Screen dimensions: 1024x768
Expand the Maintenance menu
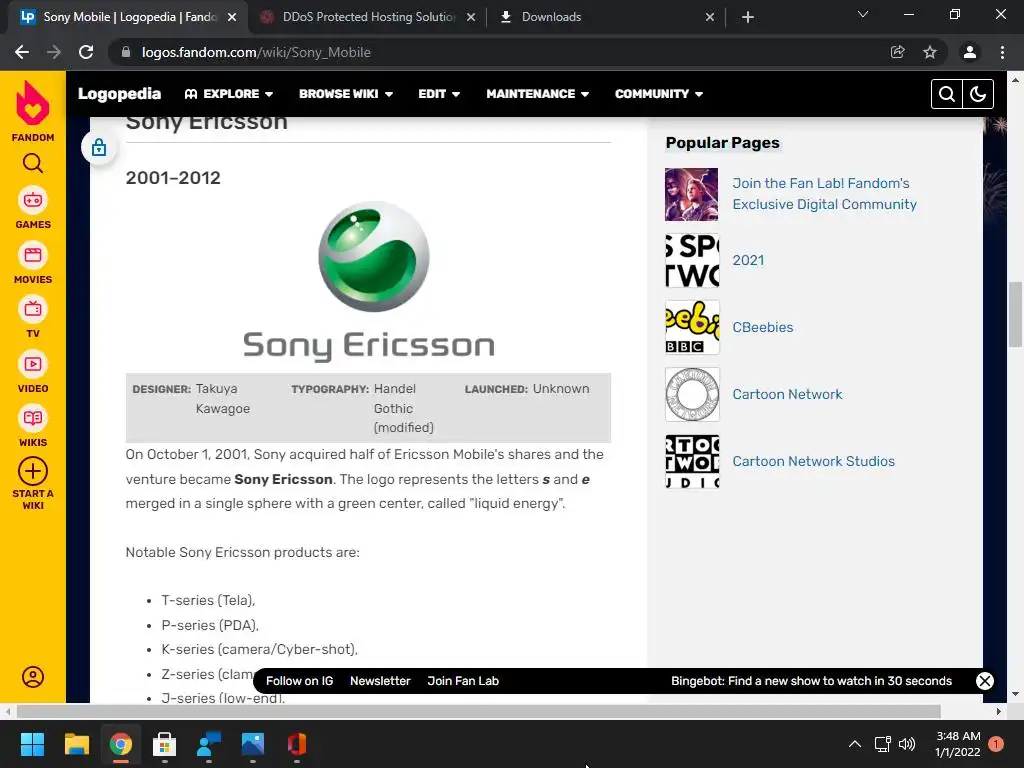click(x=537, y=94)
